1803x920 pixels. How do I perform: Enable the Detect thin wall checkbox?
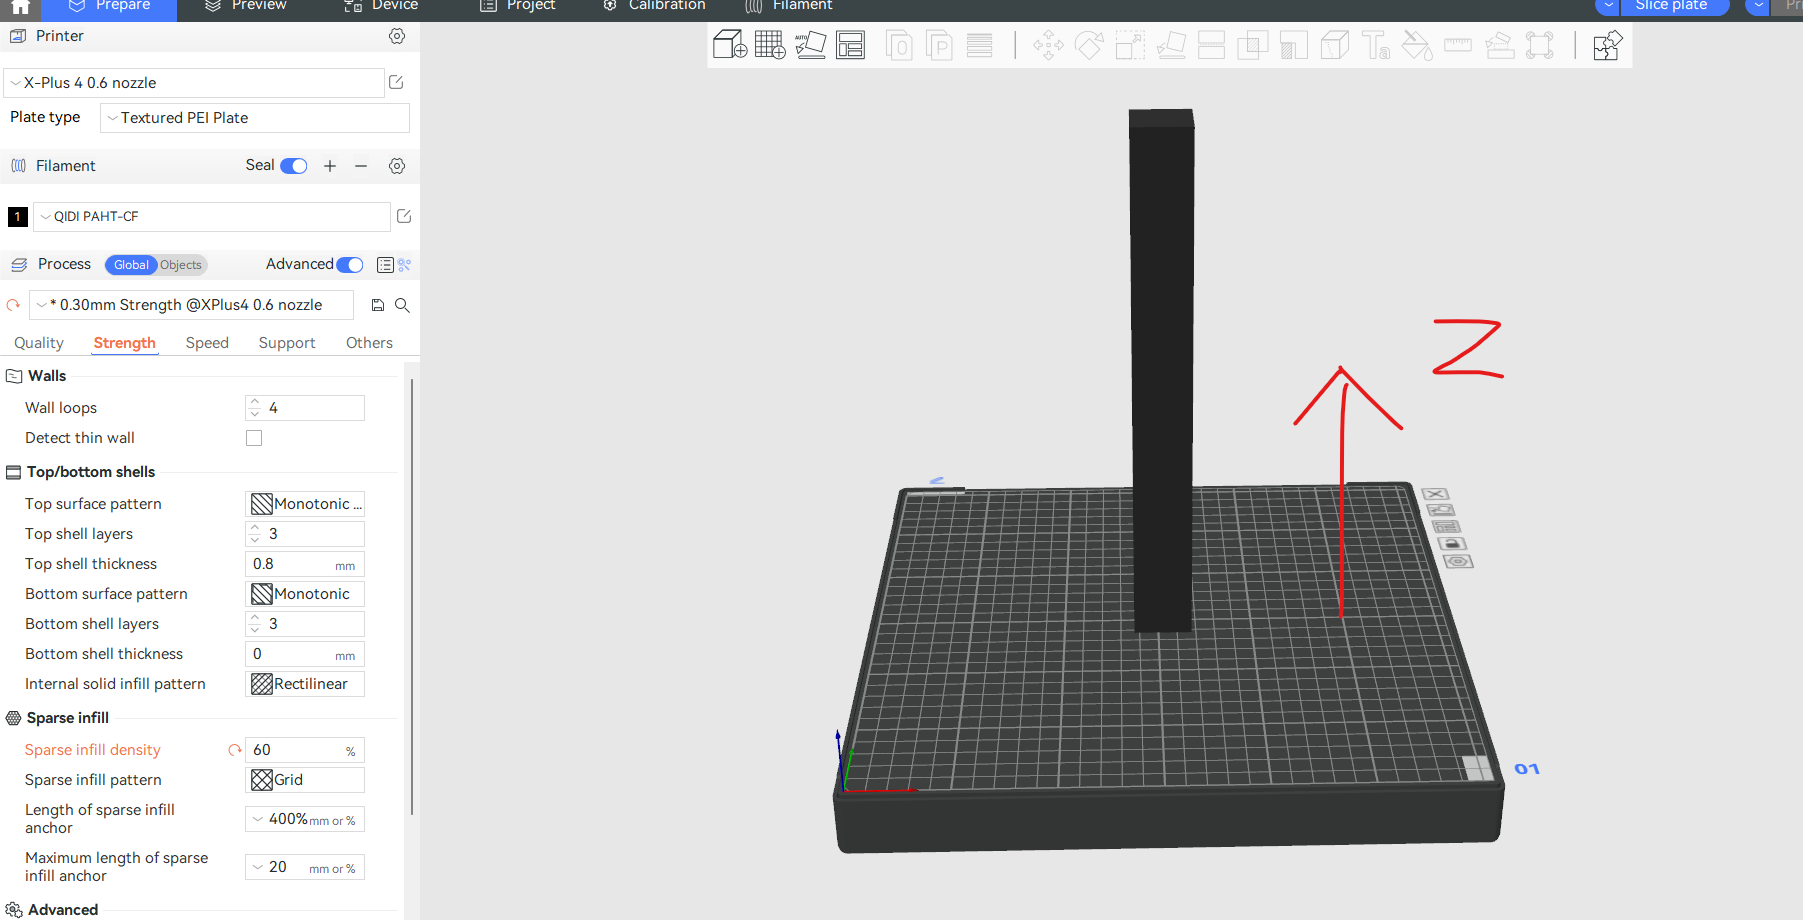(254, 438)
